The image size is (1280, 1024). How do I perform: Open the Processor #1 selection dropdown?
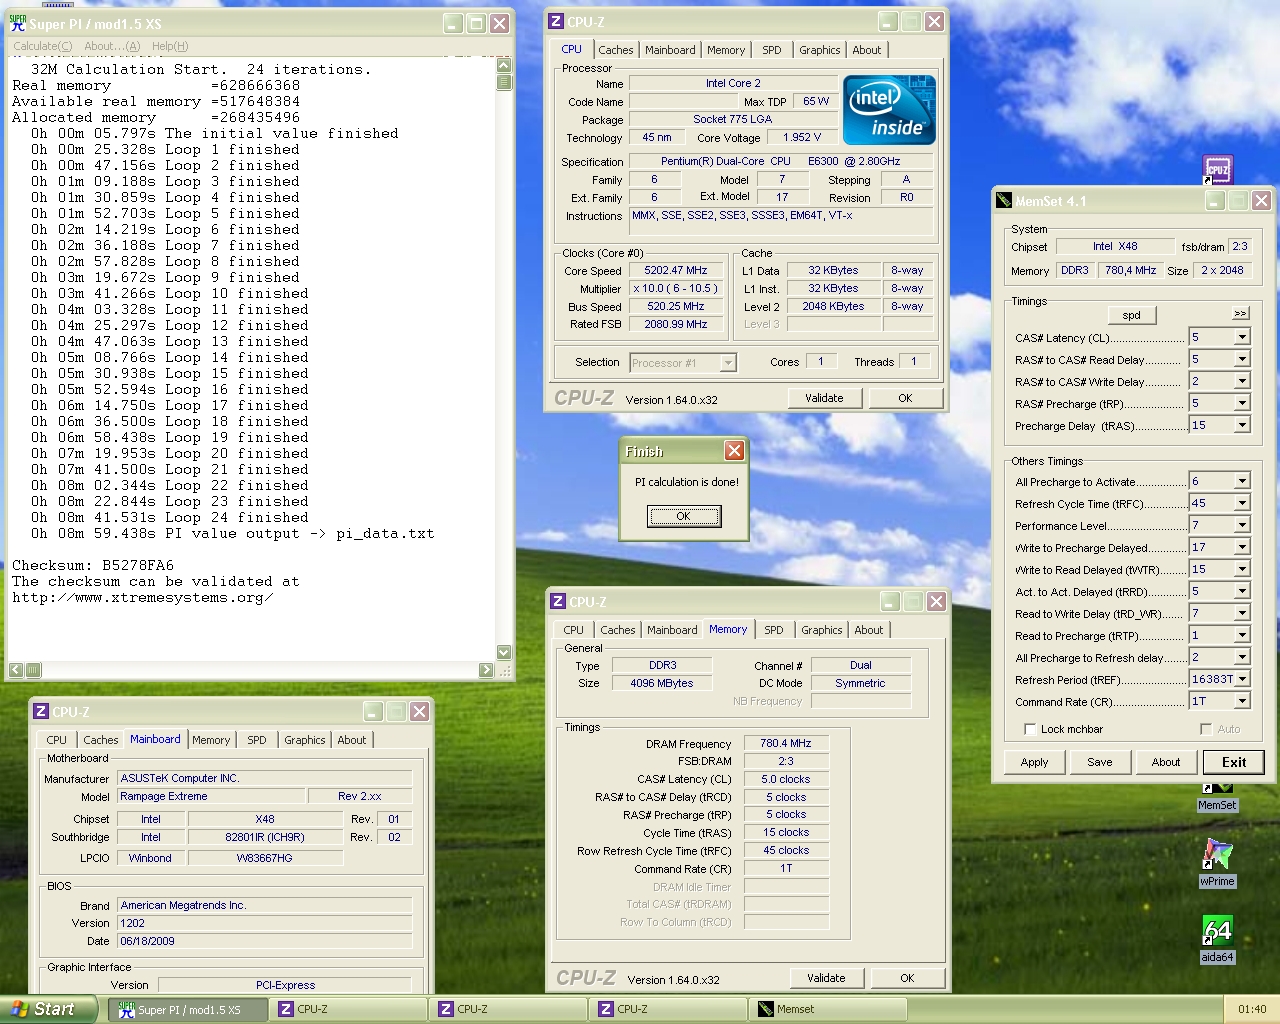click(x=728, y=363)
